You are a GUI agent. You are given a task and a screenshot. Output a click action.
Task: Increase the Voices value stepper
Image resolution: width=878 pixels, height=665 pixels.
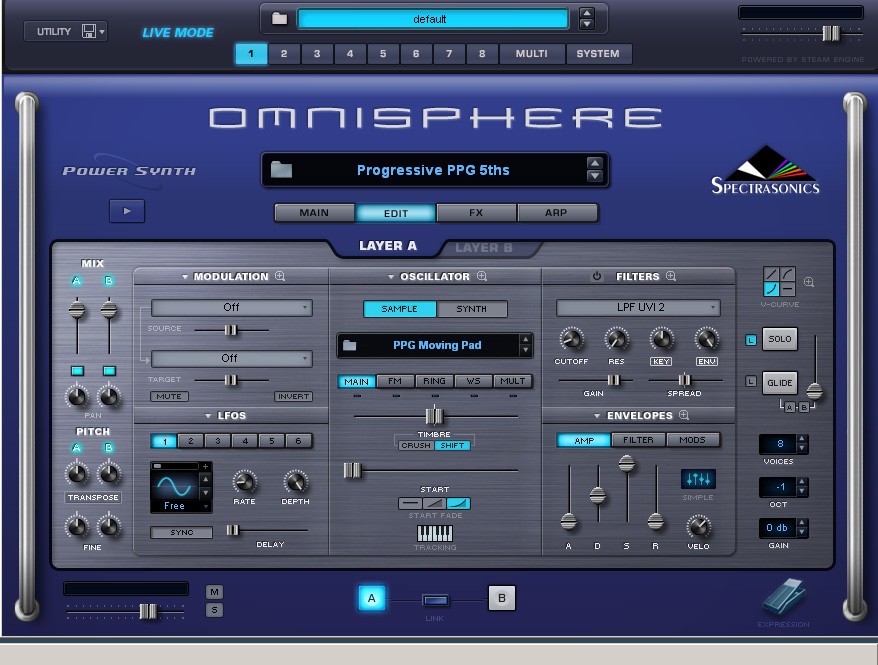point(802,439)
